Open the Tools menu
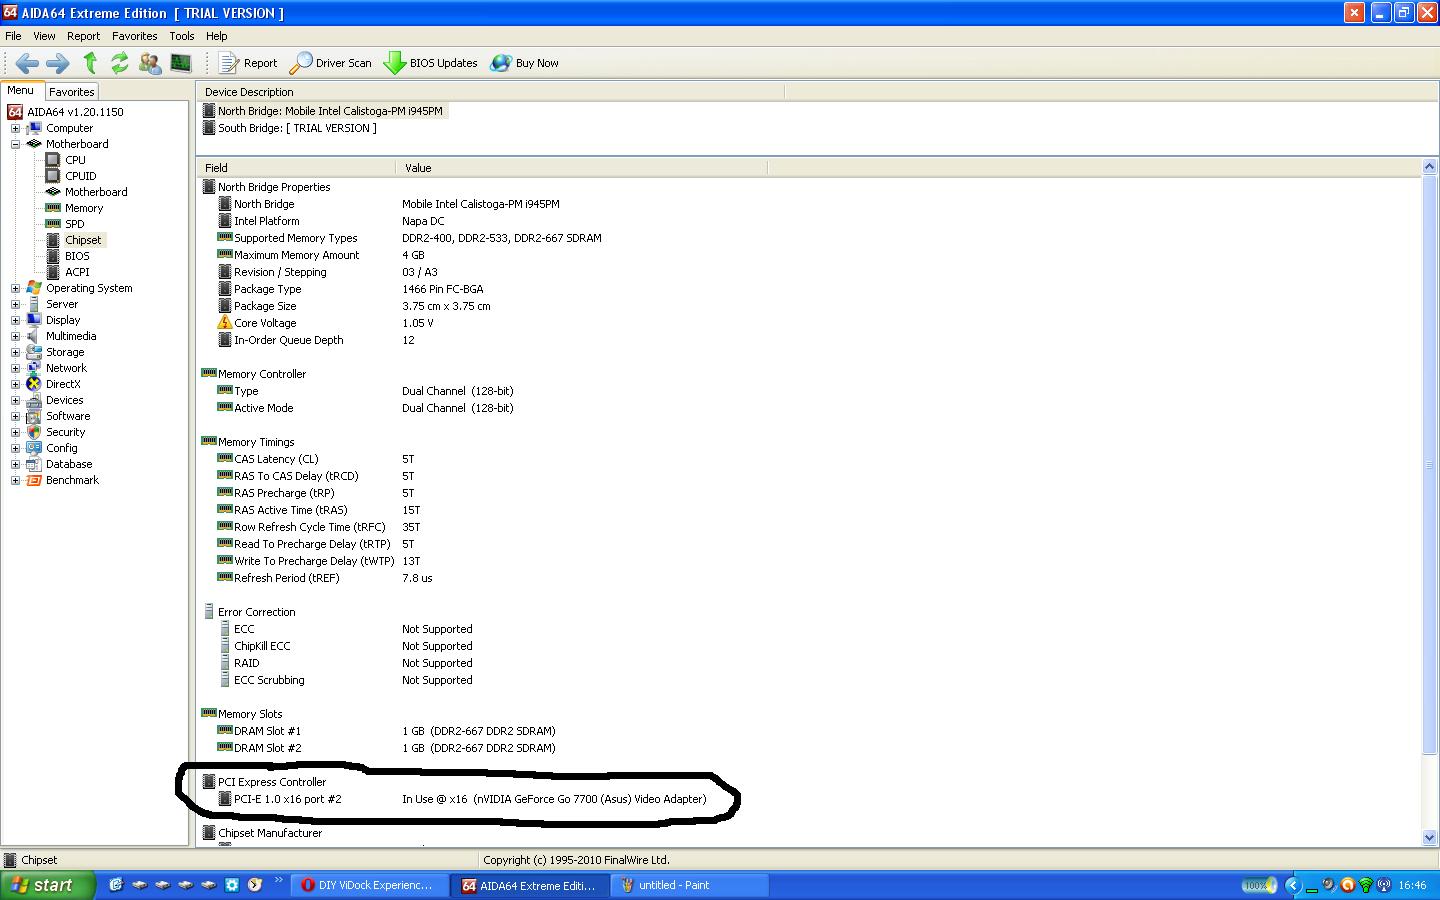This screenshot has height=900, width=1440. tap(181, 36)
